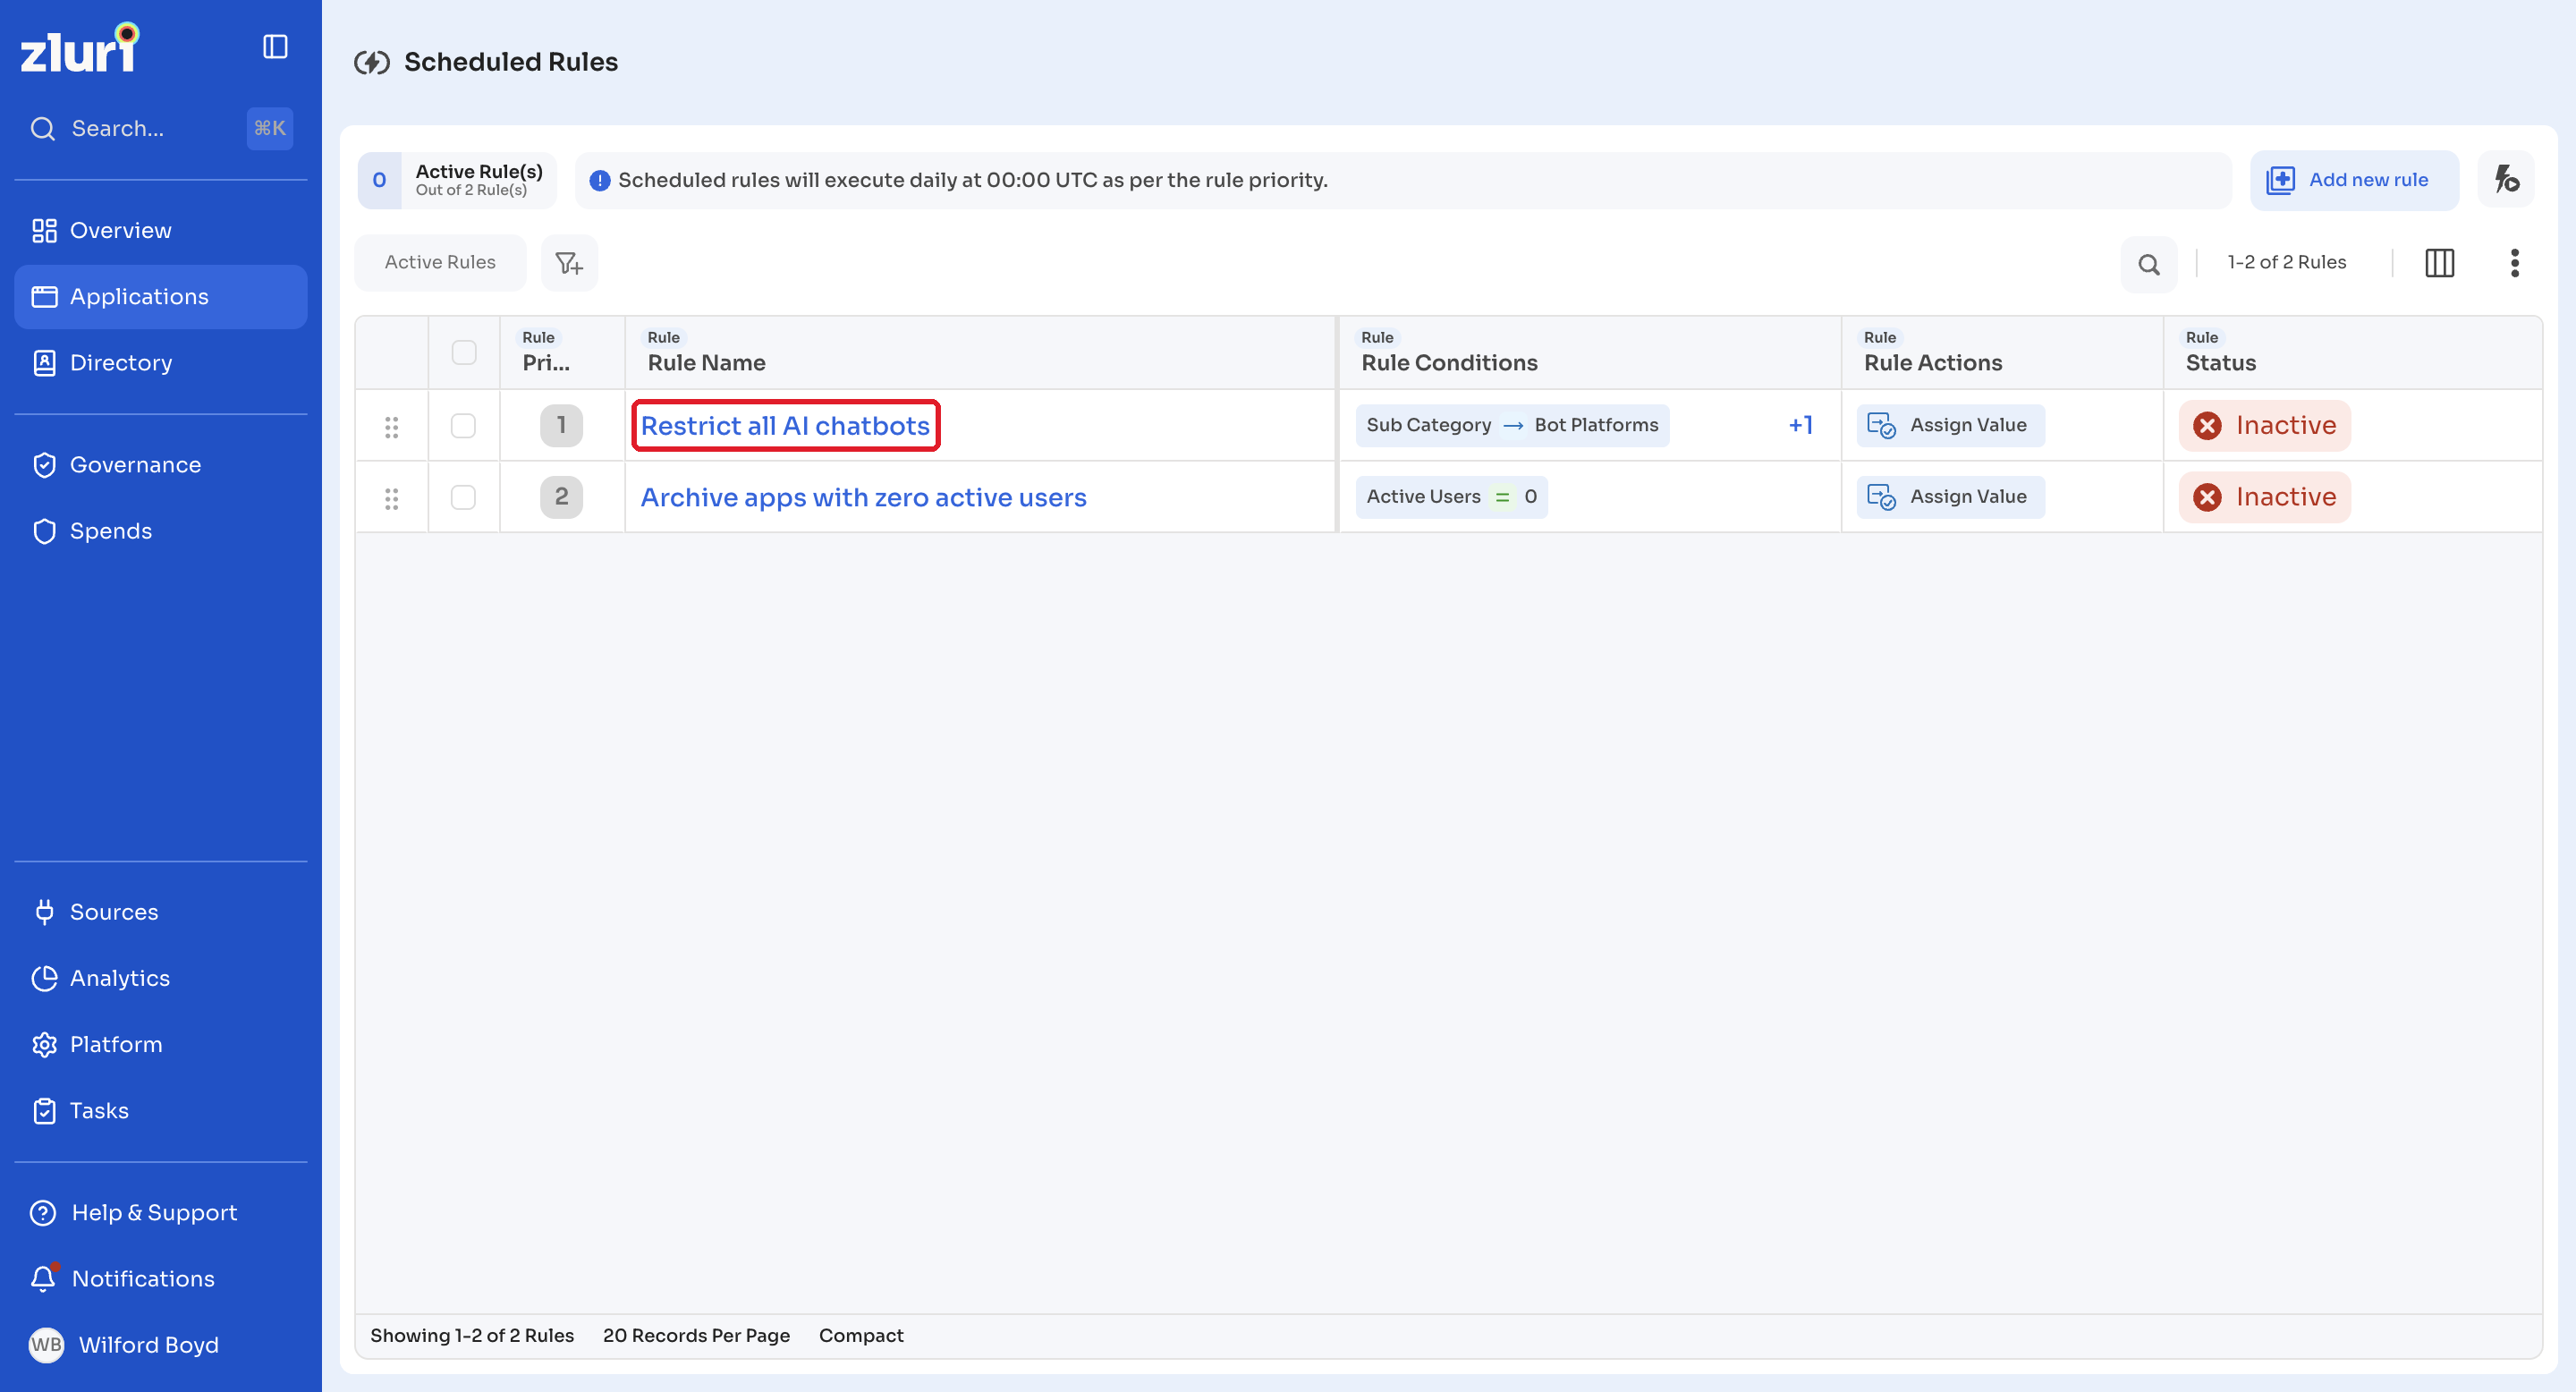Click the WB user avatar
The height and width of the screenshot is (1392, 2576).
tap(46, 1344)
